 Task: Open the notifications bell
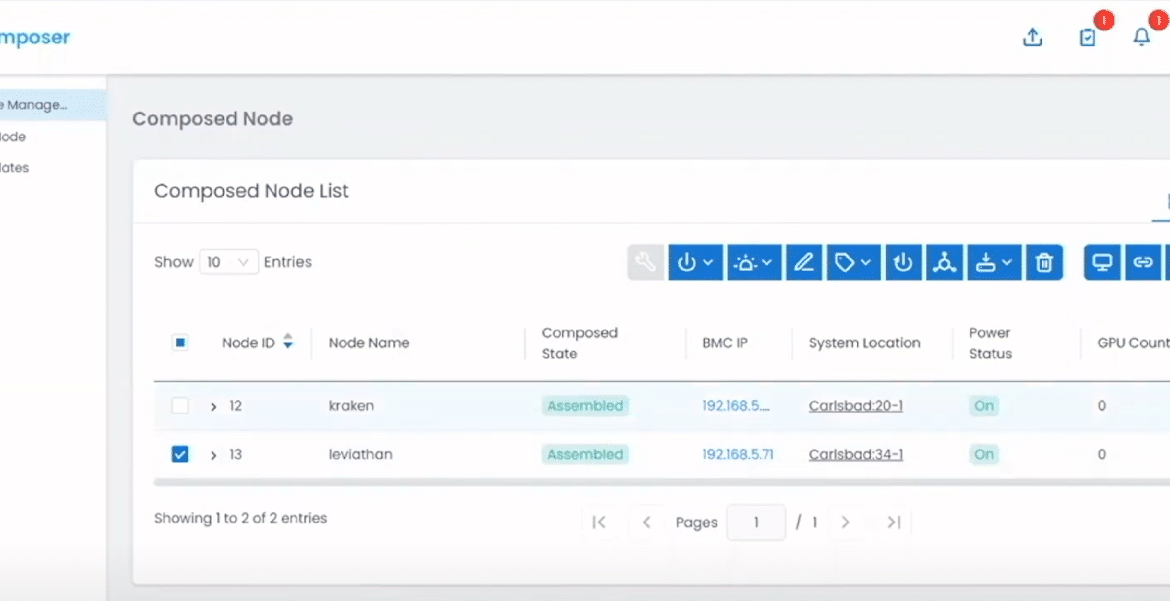point(1142,37)
